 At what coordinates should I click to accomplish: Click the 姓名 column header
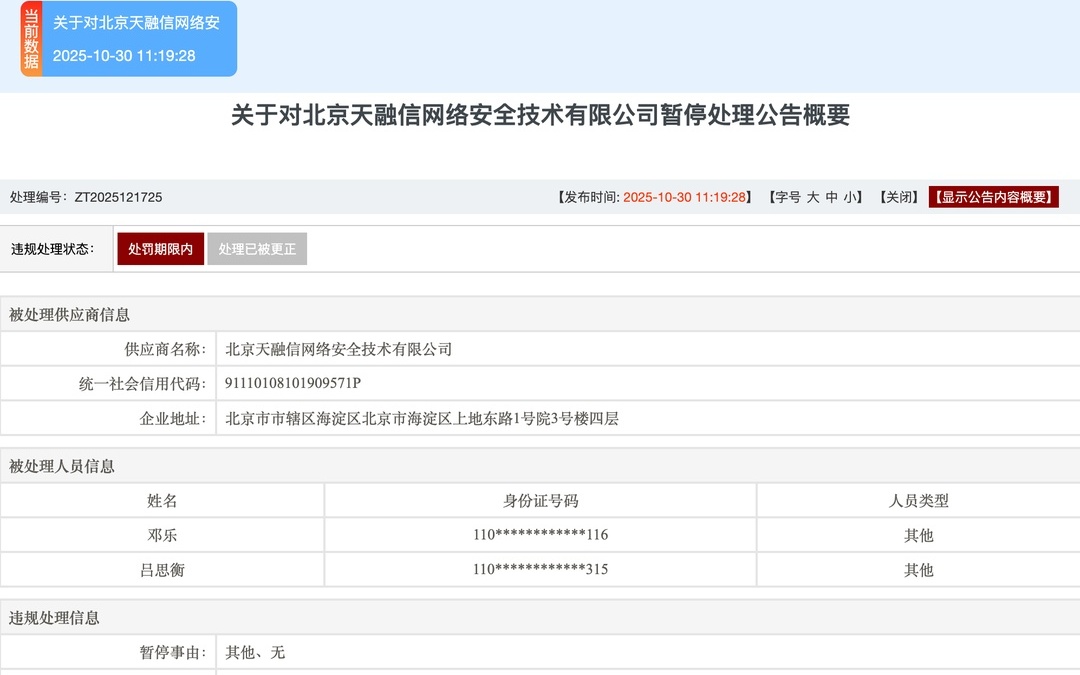pyautogui.click(x=162, y=501)
